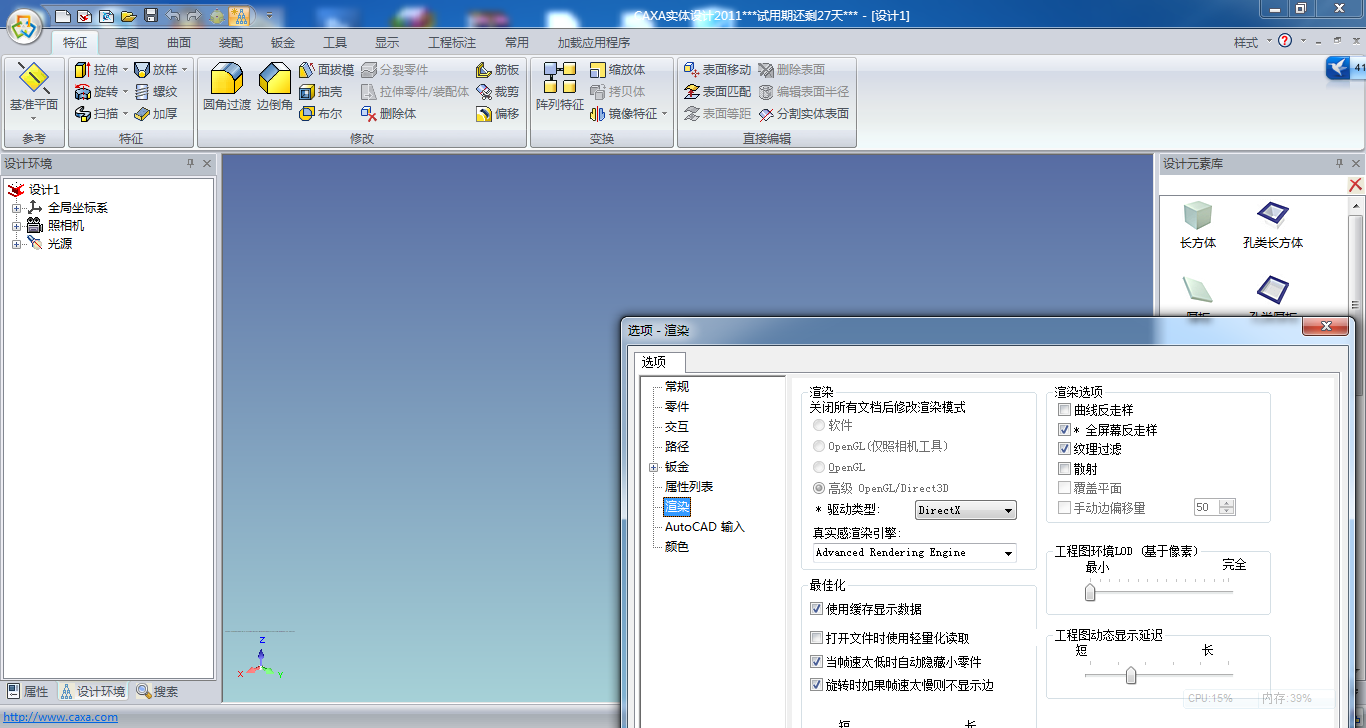Click the 镜像特征 mirror feature tool
Viewport: 1366px width, 728px height.
click(x=624, y=114)
